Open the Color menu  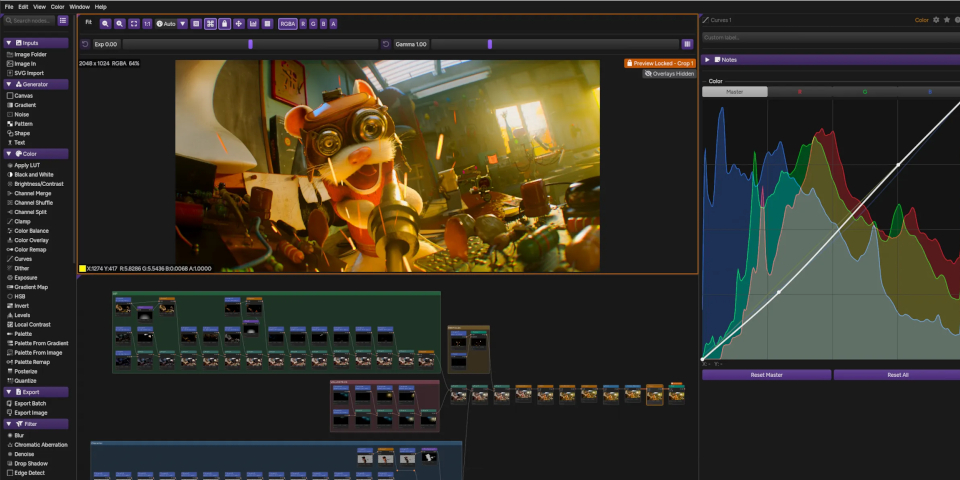tap(58, 7)
